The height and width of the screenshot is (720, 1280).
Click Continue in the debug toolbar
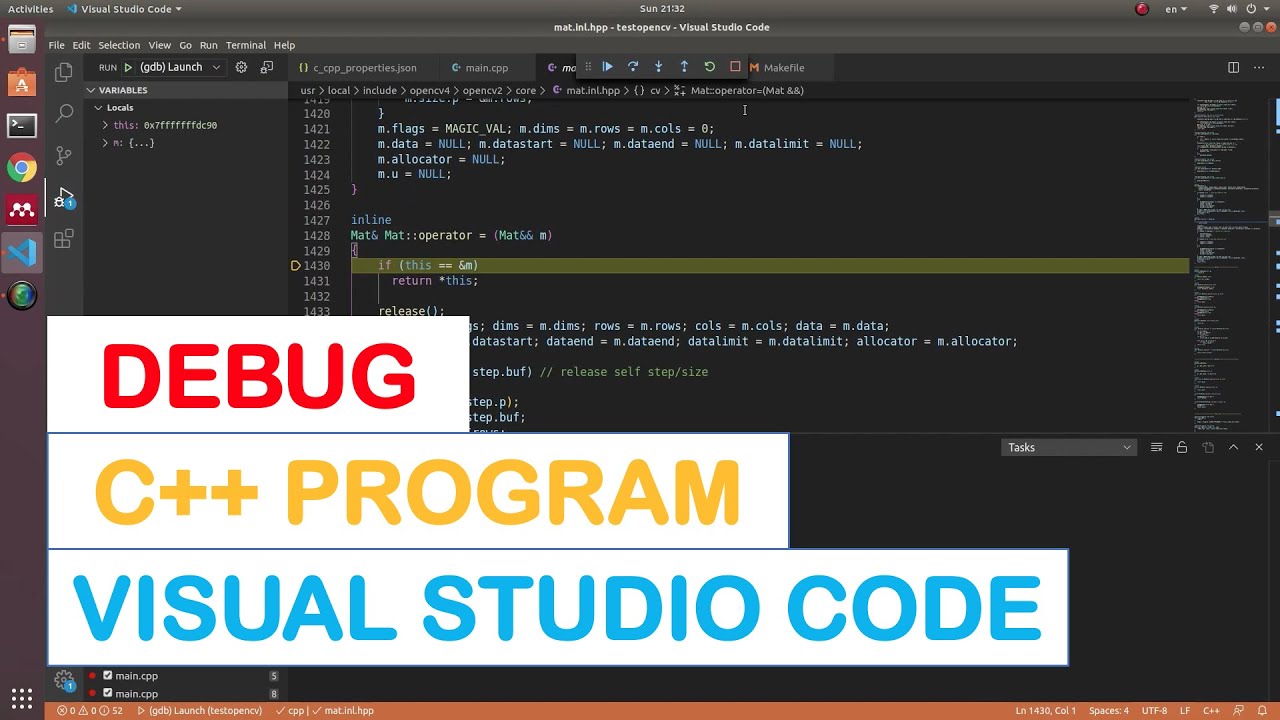click(607, 67)
